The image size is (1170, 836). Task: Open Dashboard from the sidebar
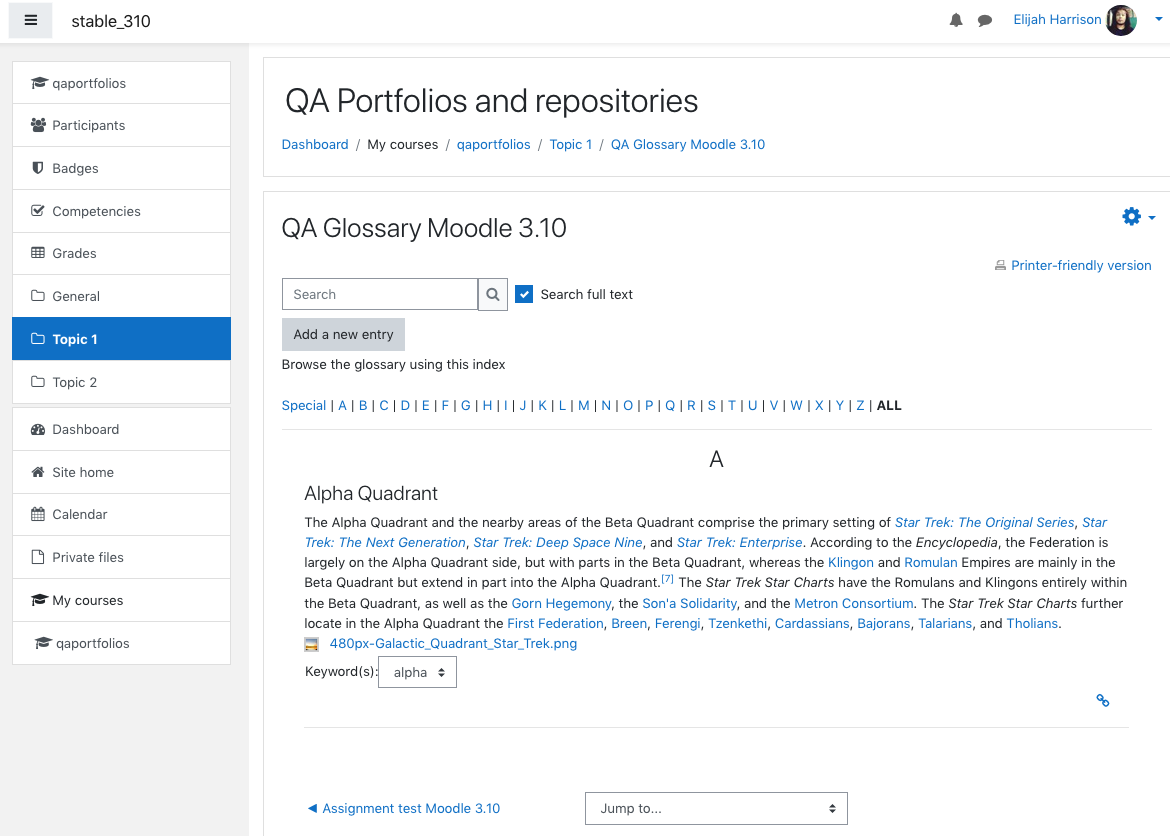click(122, 429)
